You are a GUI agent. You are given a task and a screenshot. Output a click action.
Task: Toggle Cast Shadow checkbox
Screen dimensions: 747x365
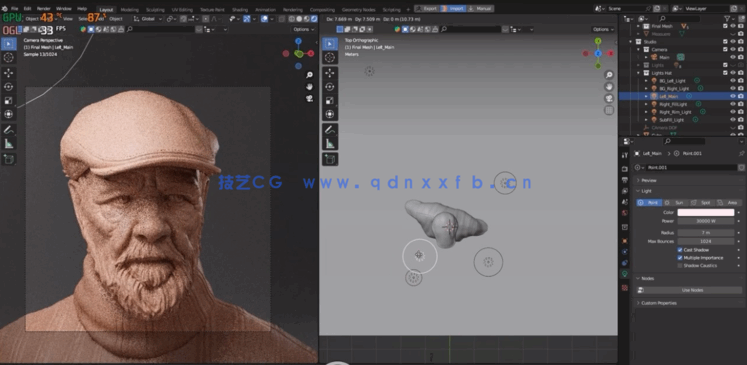[680, 250]
